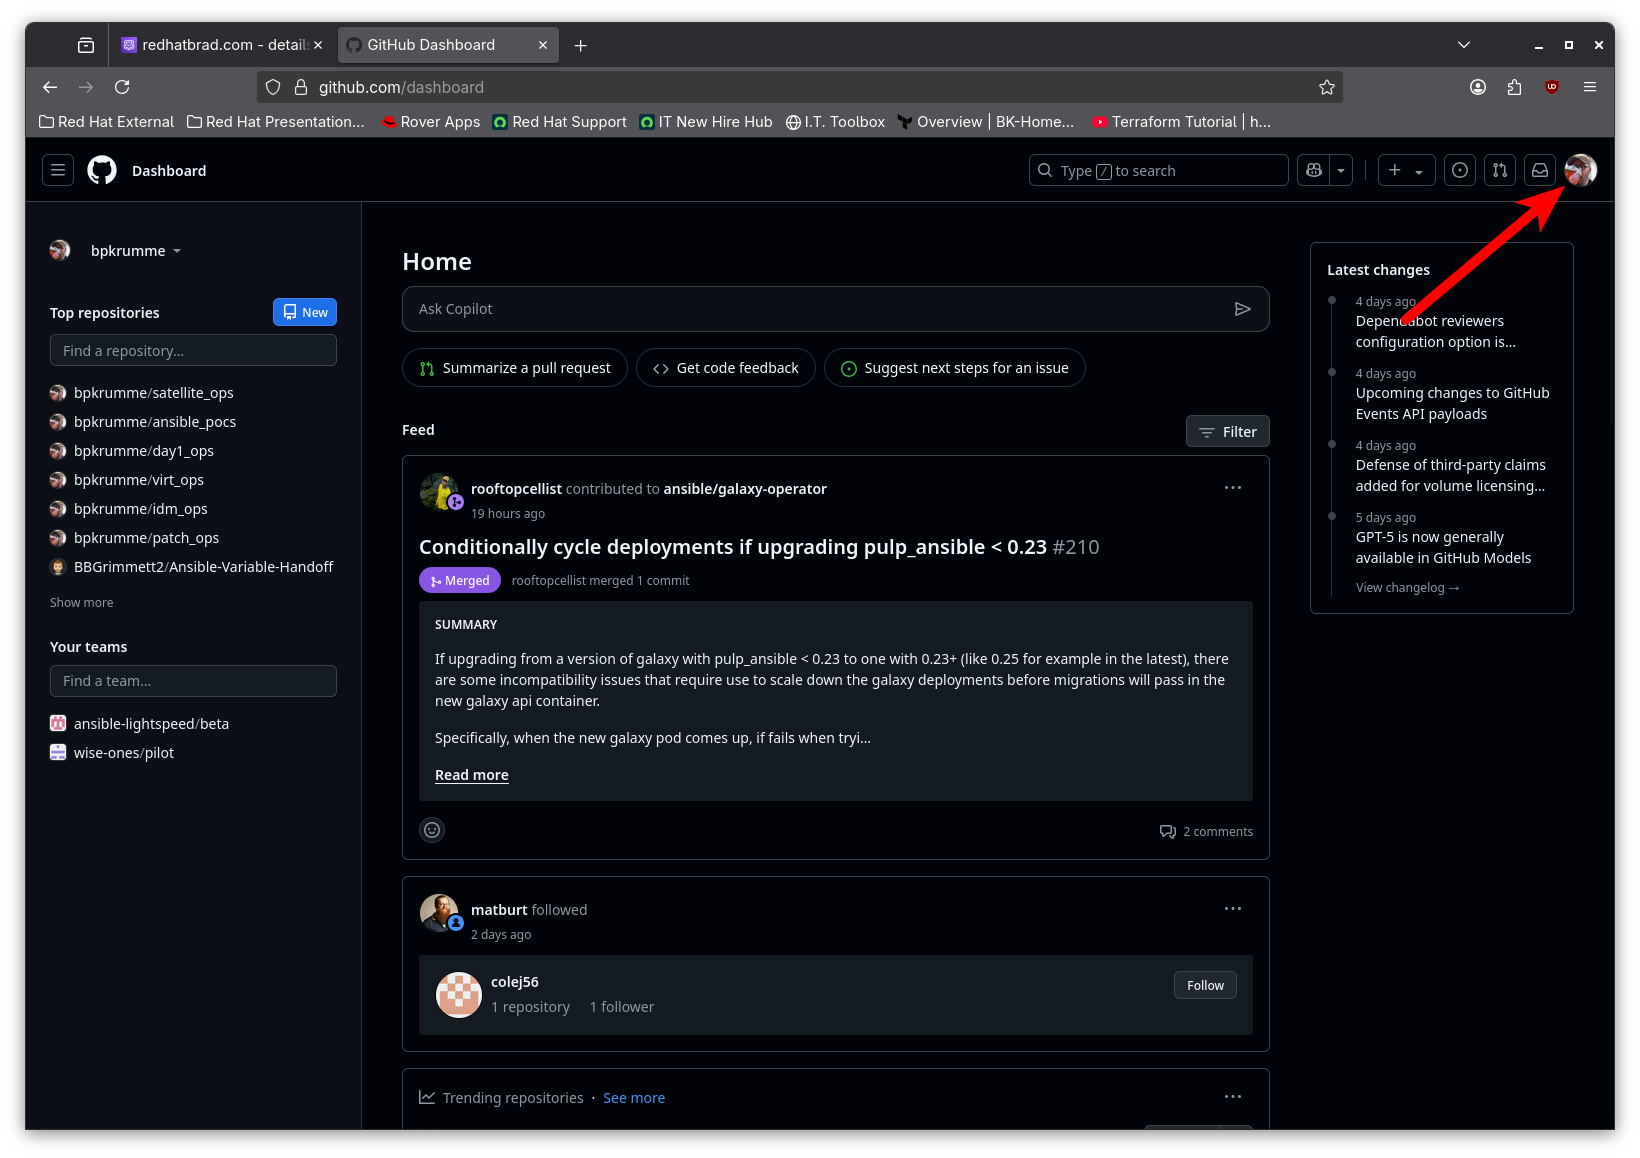Send the Ask Copilot prompt arrow
This screenshot has height=1158, width=1640.
[x=1243, y=309]
